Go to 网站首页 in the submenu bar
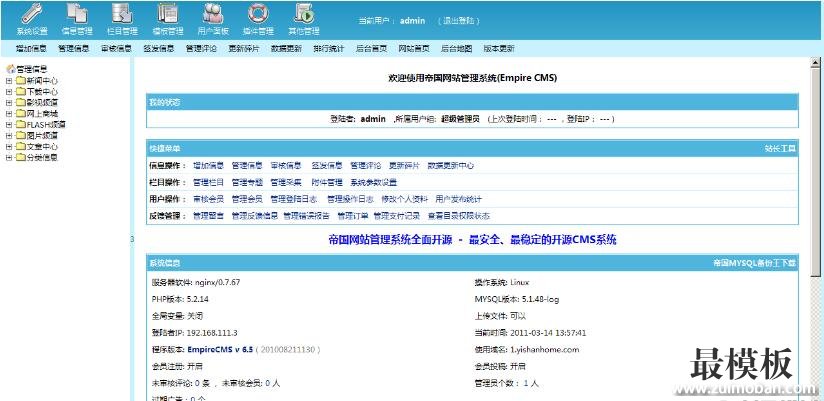The image size is (824, 401). (414, 48)
